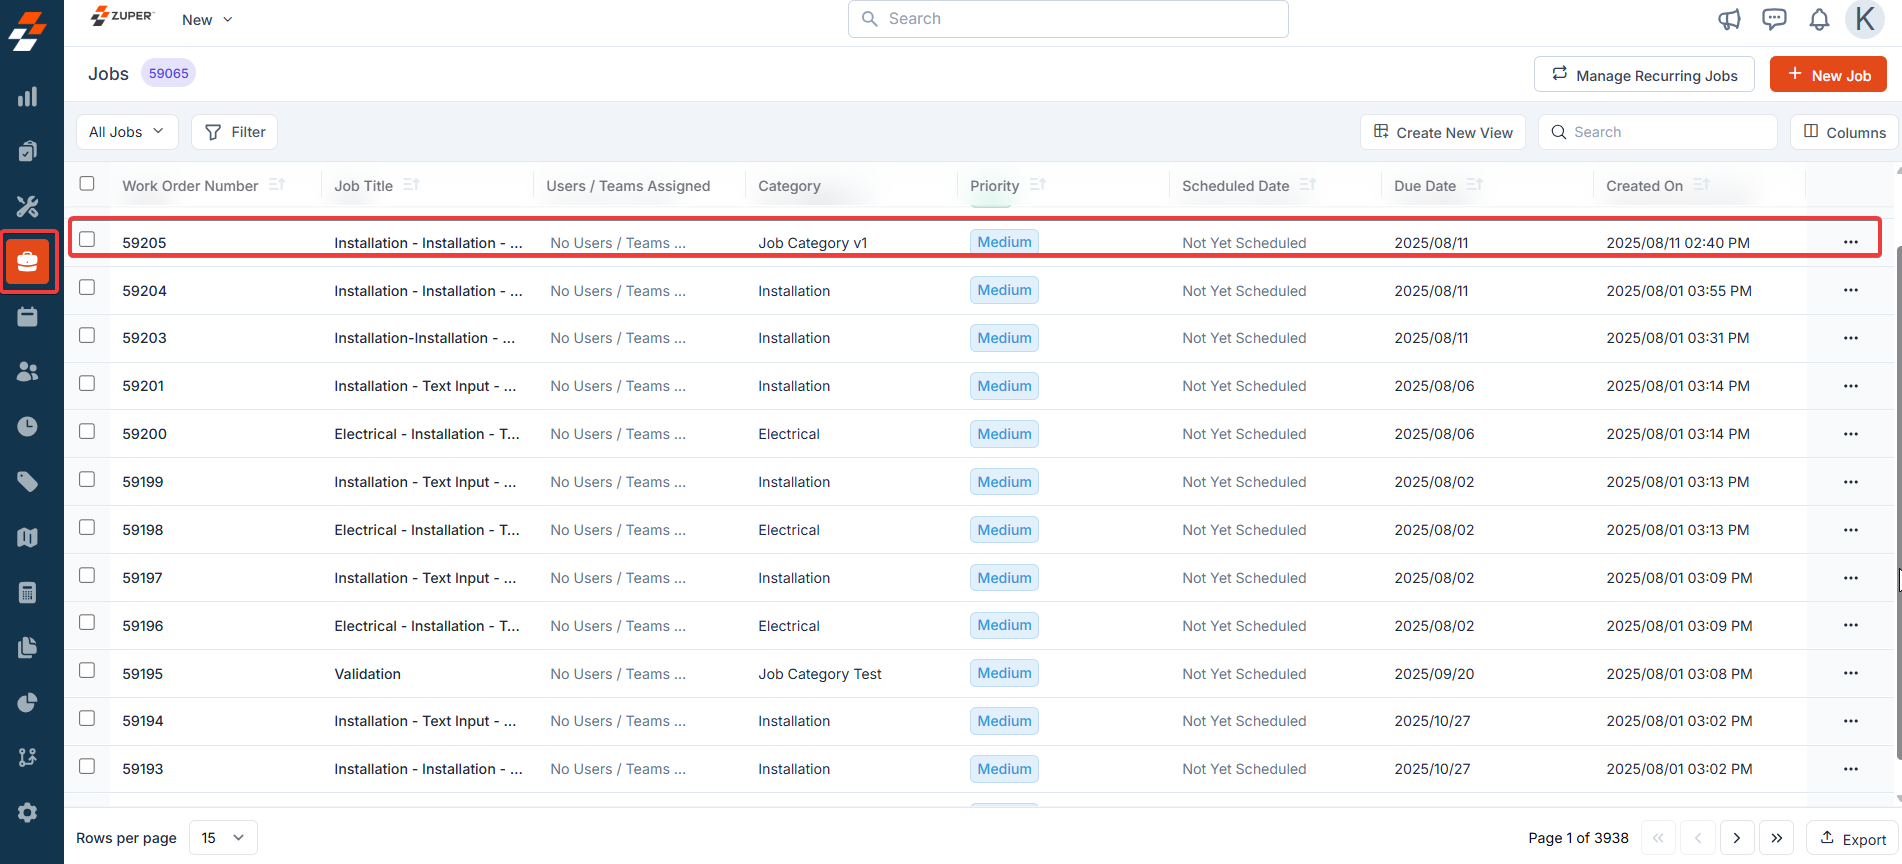Click due date 2025/09/20
This screenshot has height=864, width=1902.
(x=1434, y=674)
